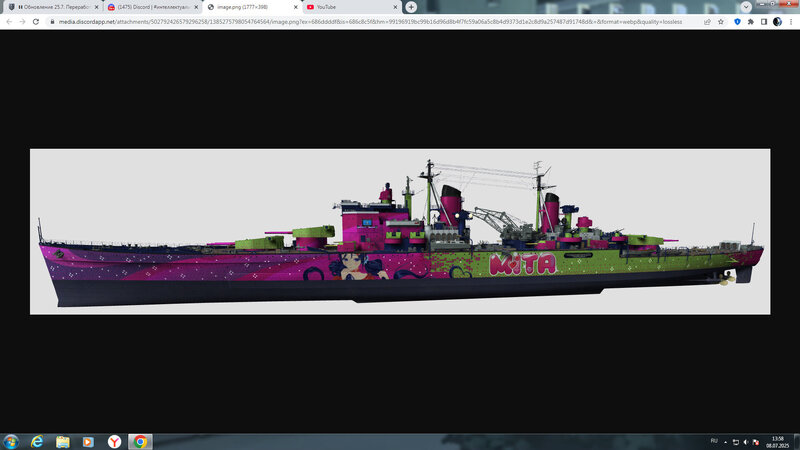Open the blue shield extension icon

click(x=737, y=22)
